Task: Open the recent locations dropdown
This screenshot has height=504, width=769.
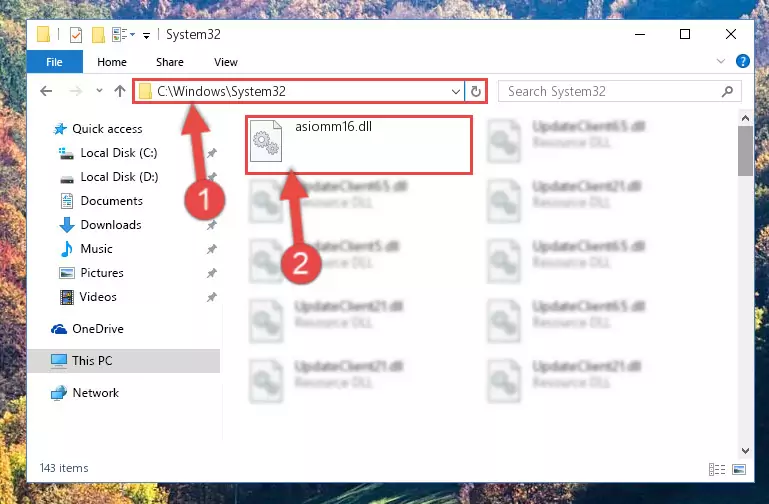Action: (99, 91)
